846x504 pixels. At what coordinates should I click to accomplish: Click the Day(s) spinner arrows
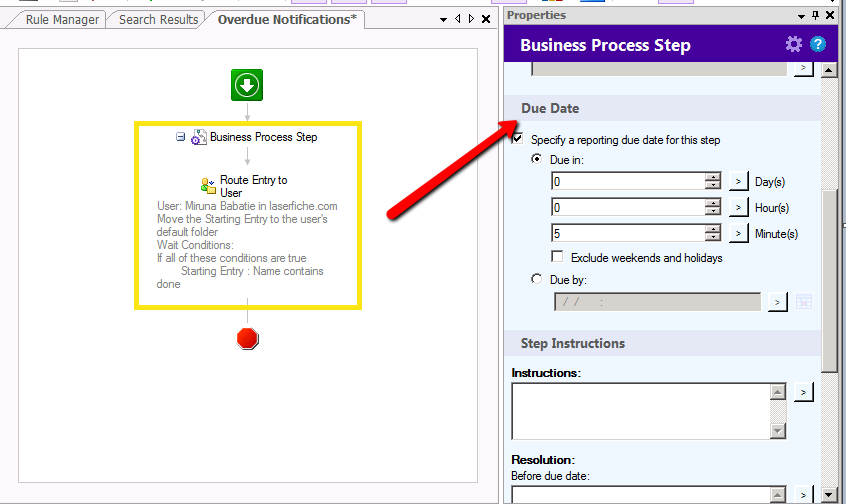pyautogui.click(x=713, y=181)
